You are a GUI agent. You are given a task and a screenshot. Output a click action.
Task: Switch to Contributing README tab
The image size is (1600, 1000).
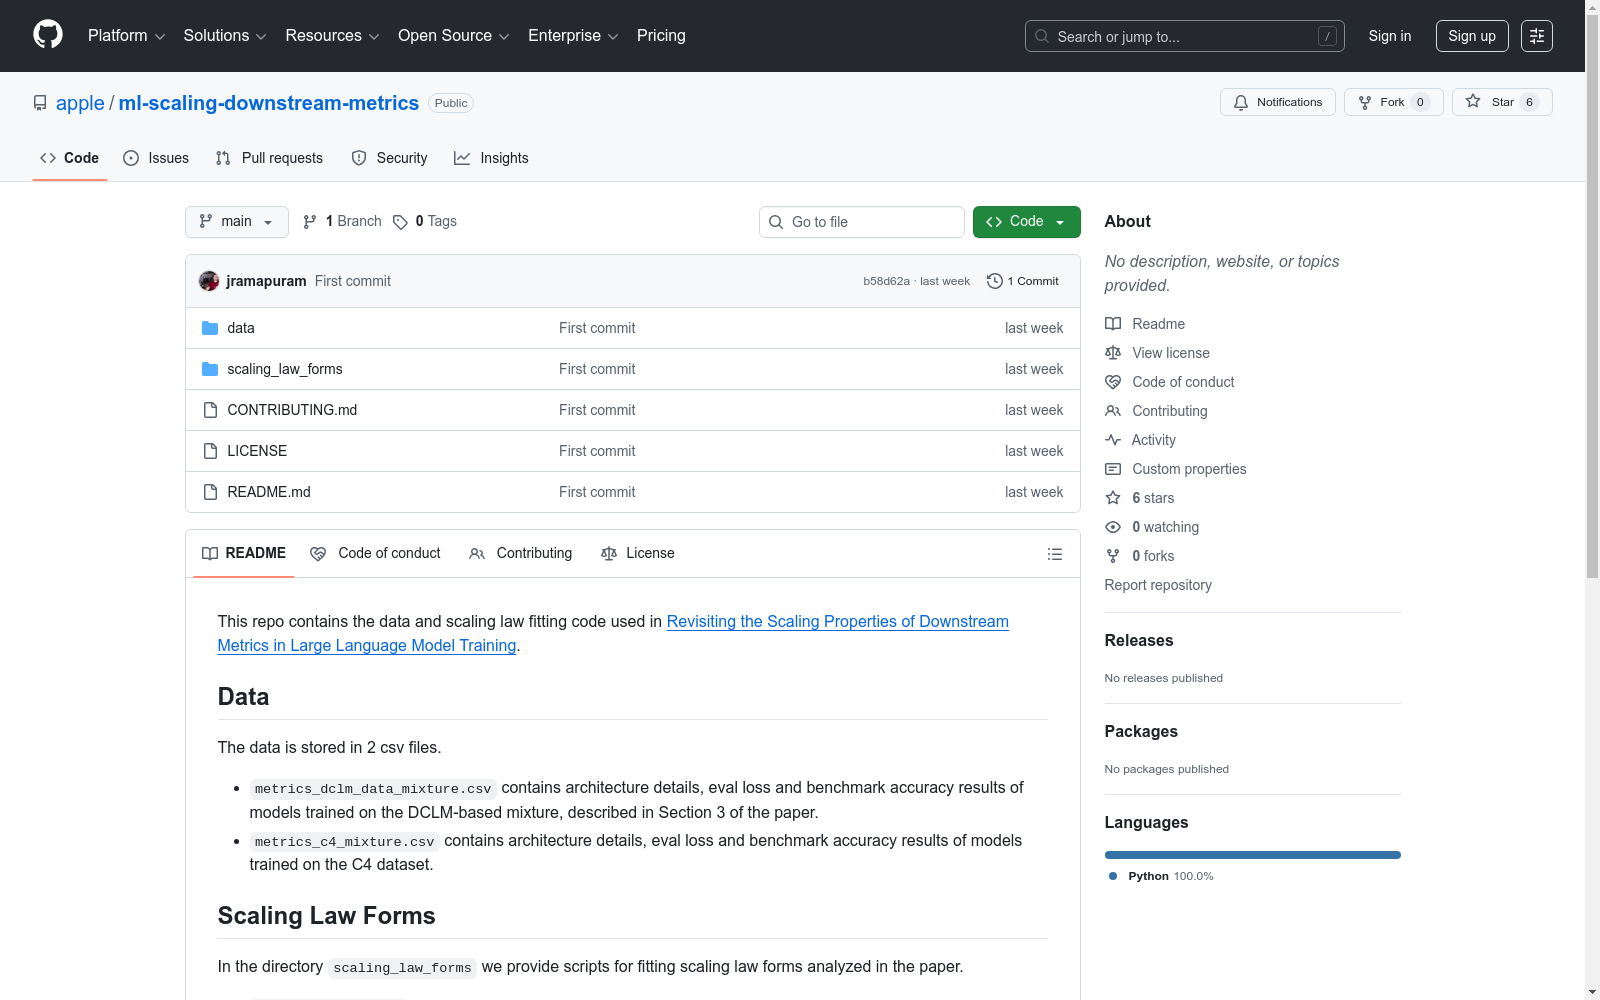(x=521, y=554)
